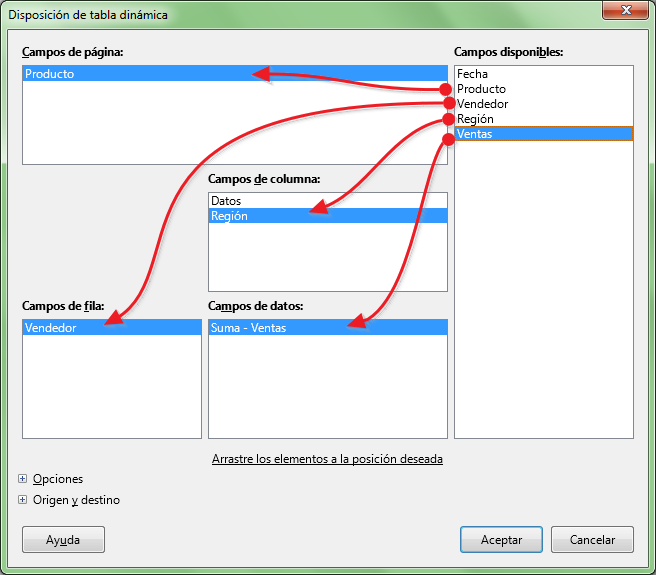Select Producto in Campos de página

50,74
